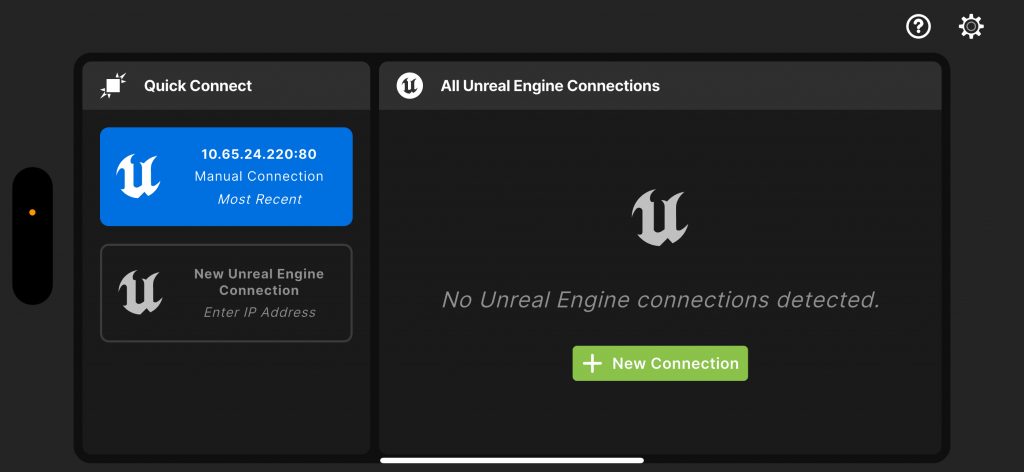Click the large Unreal logo above the no-connections message

coord(660,218)
